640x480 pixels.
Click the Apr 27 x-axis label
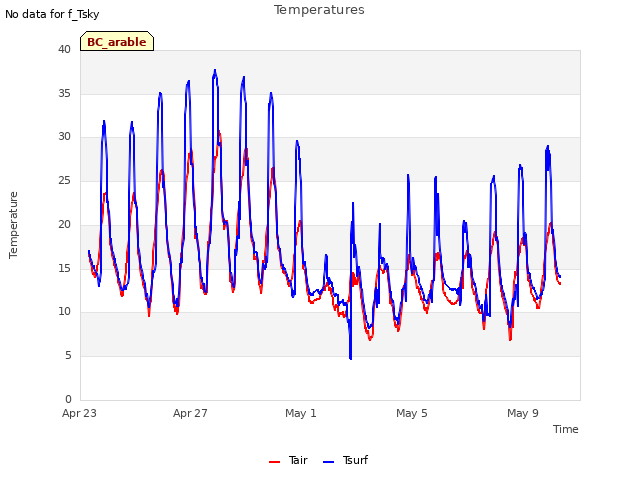[x=190, y=413]
